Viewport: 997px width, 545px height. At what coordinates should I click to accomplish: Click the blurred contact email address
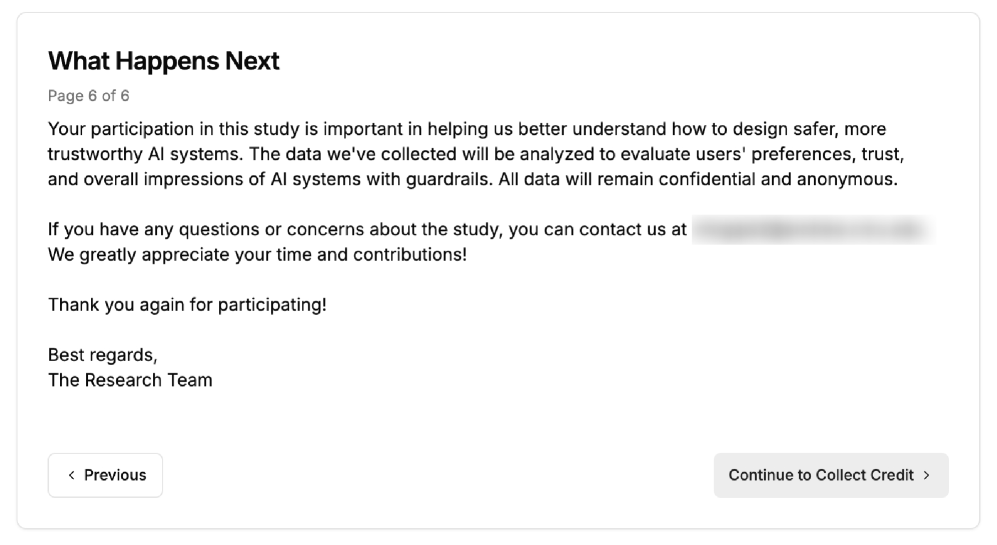click(x=810, y=230)
